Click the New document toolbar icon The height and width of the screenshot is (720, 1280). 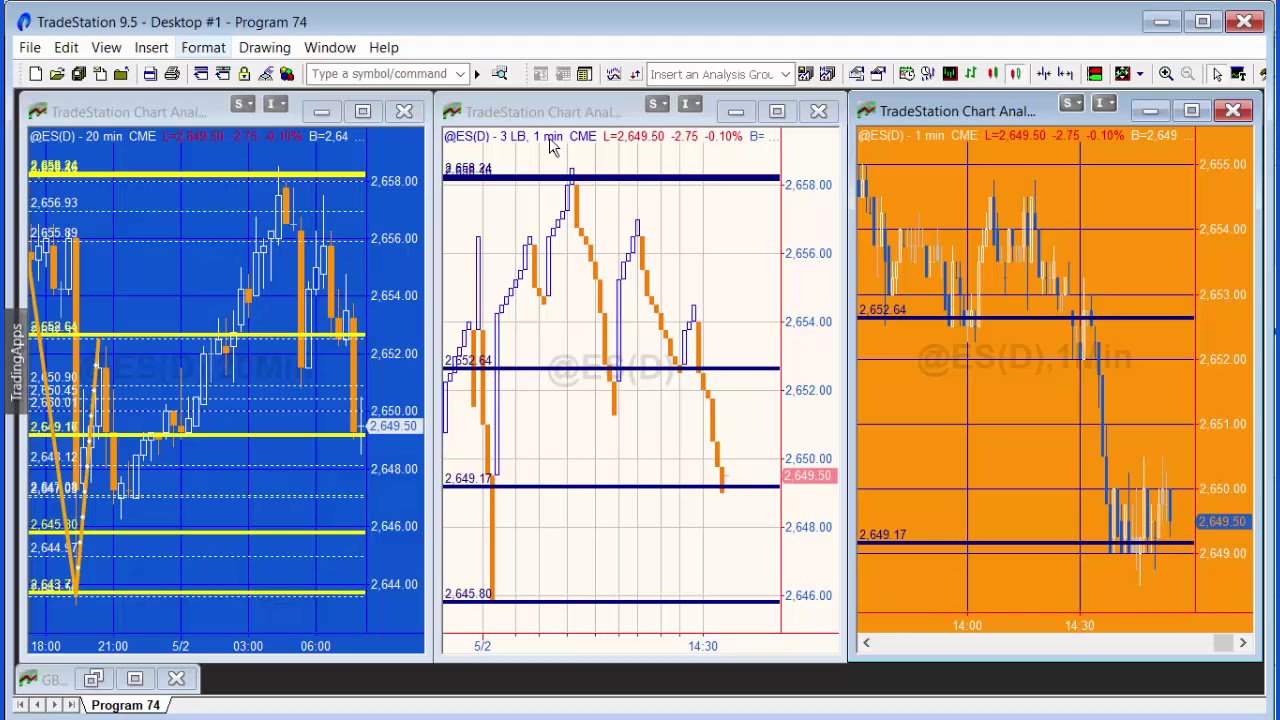pyautogui.click(x=35, y=74)
